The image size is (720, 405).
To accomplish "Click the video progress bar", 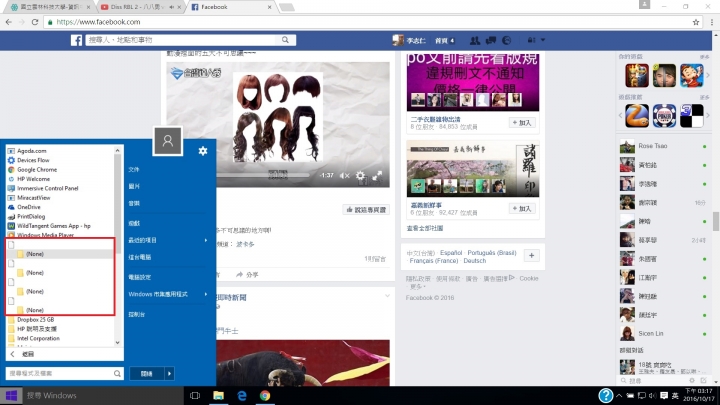I will (263, 175).
